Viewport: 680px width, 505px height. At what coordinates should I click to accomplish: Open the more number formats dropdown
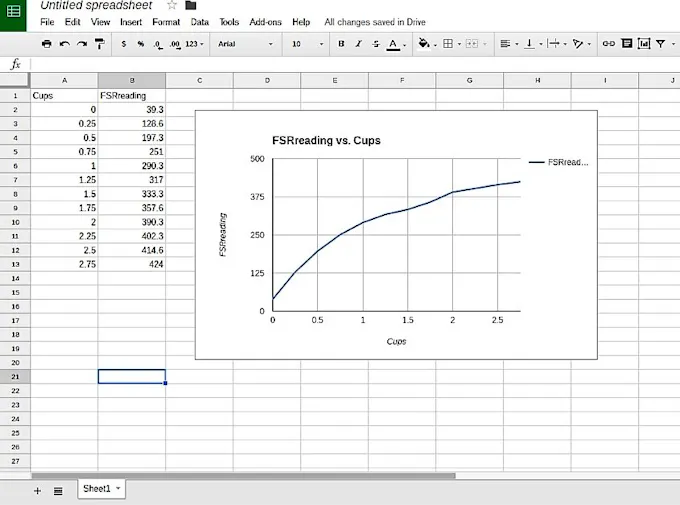tap(194, 44)
